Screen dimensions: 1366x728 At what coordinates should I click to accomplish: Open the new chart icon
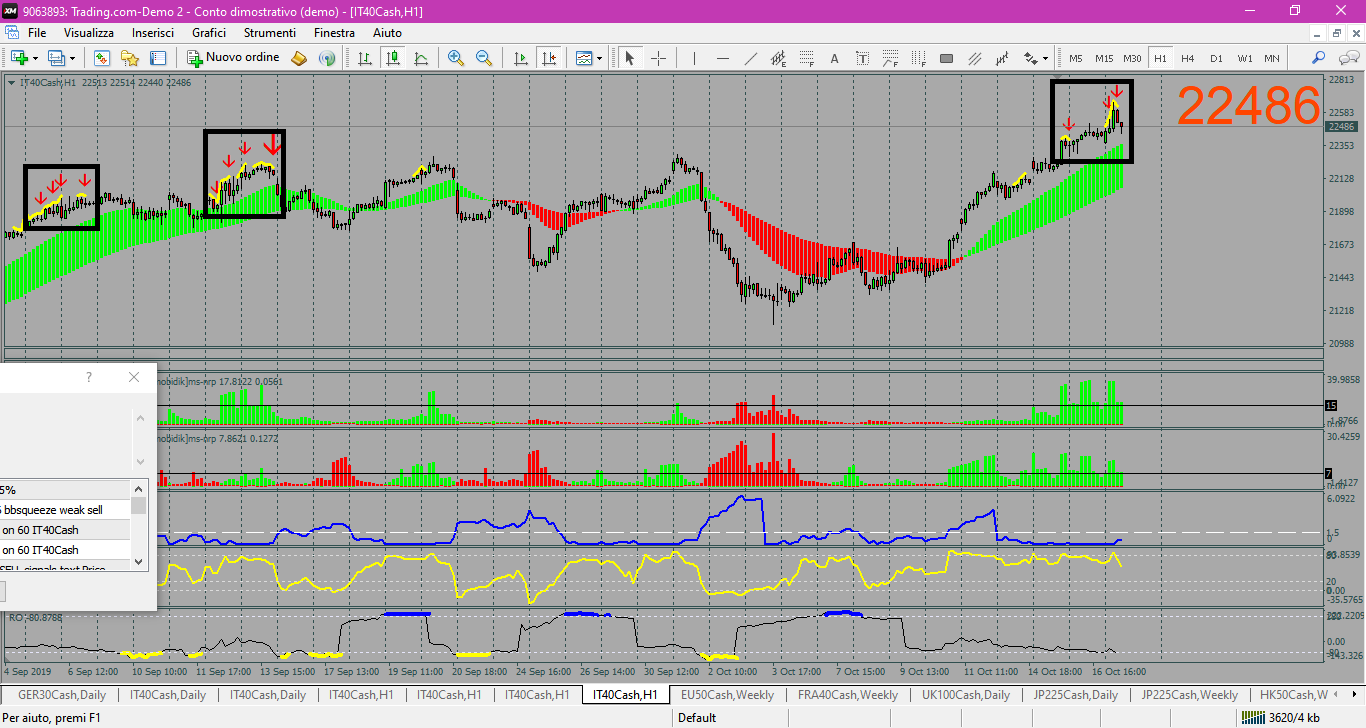pyautogui.click(x=18, y=58)
